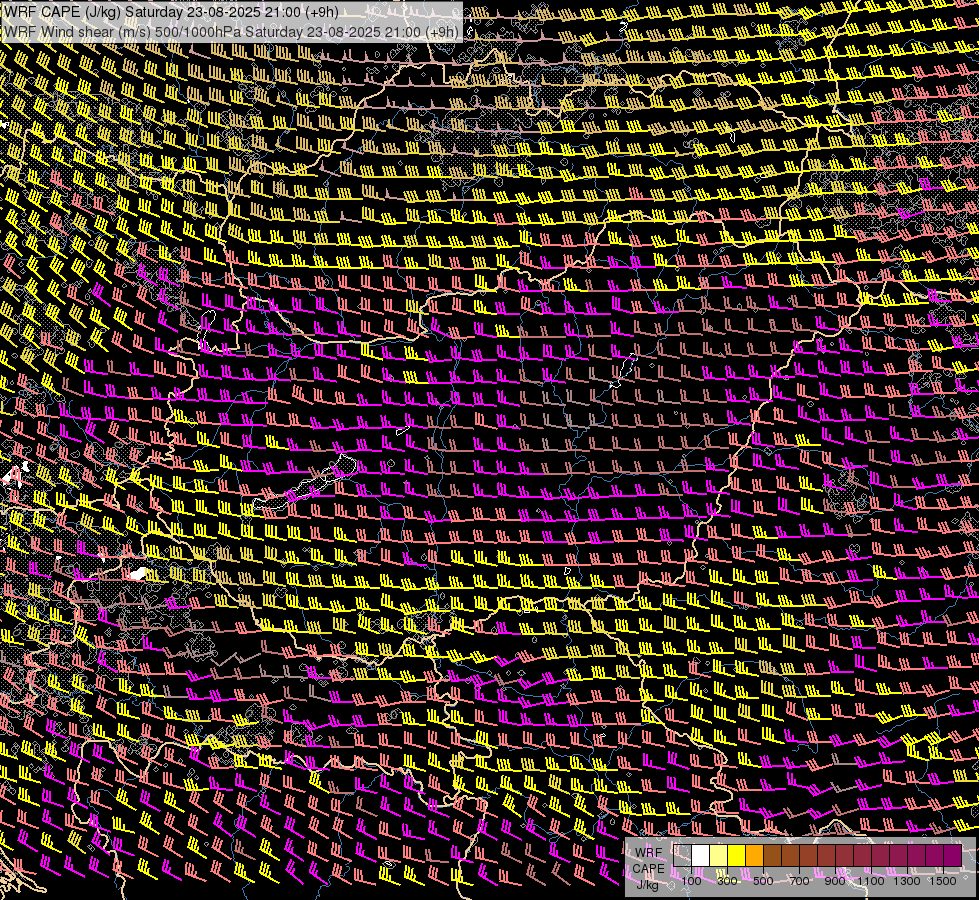Click the 300 legend value

tap(727, 881)
